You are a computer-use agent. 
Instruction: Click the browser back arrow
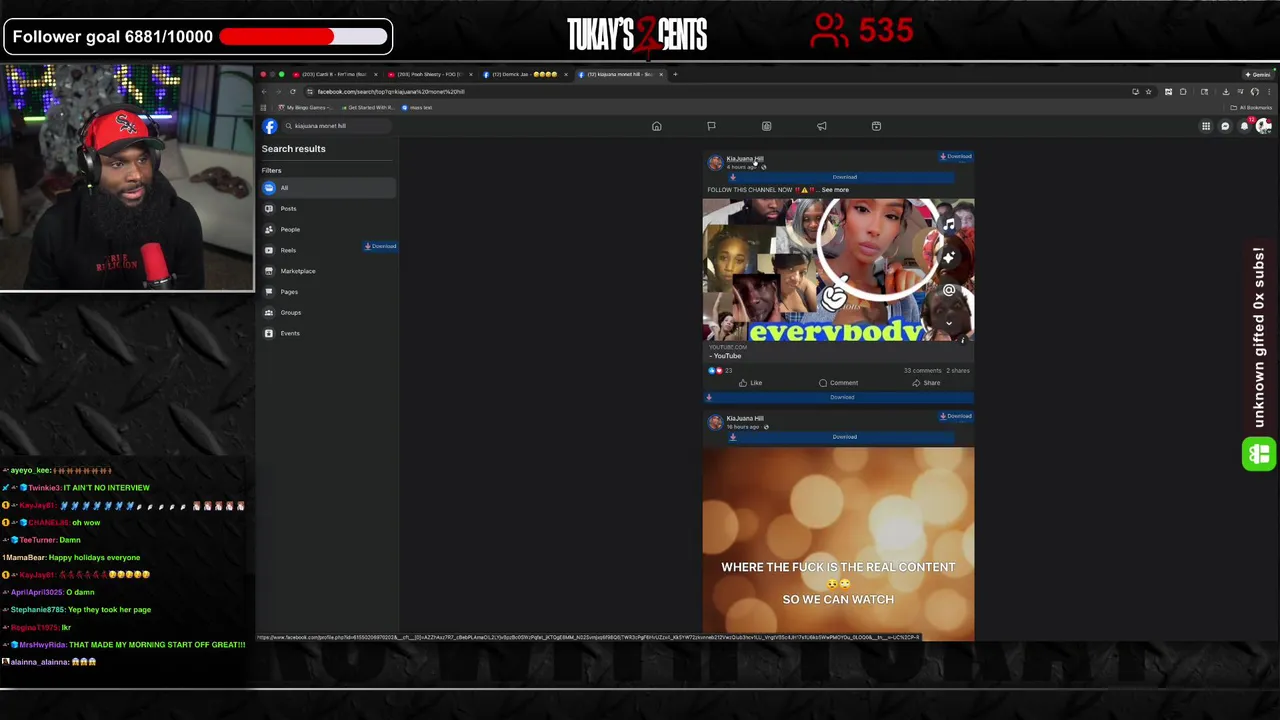click(265, 91)
